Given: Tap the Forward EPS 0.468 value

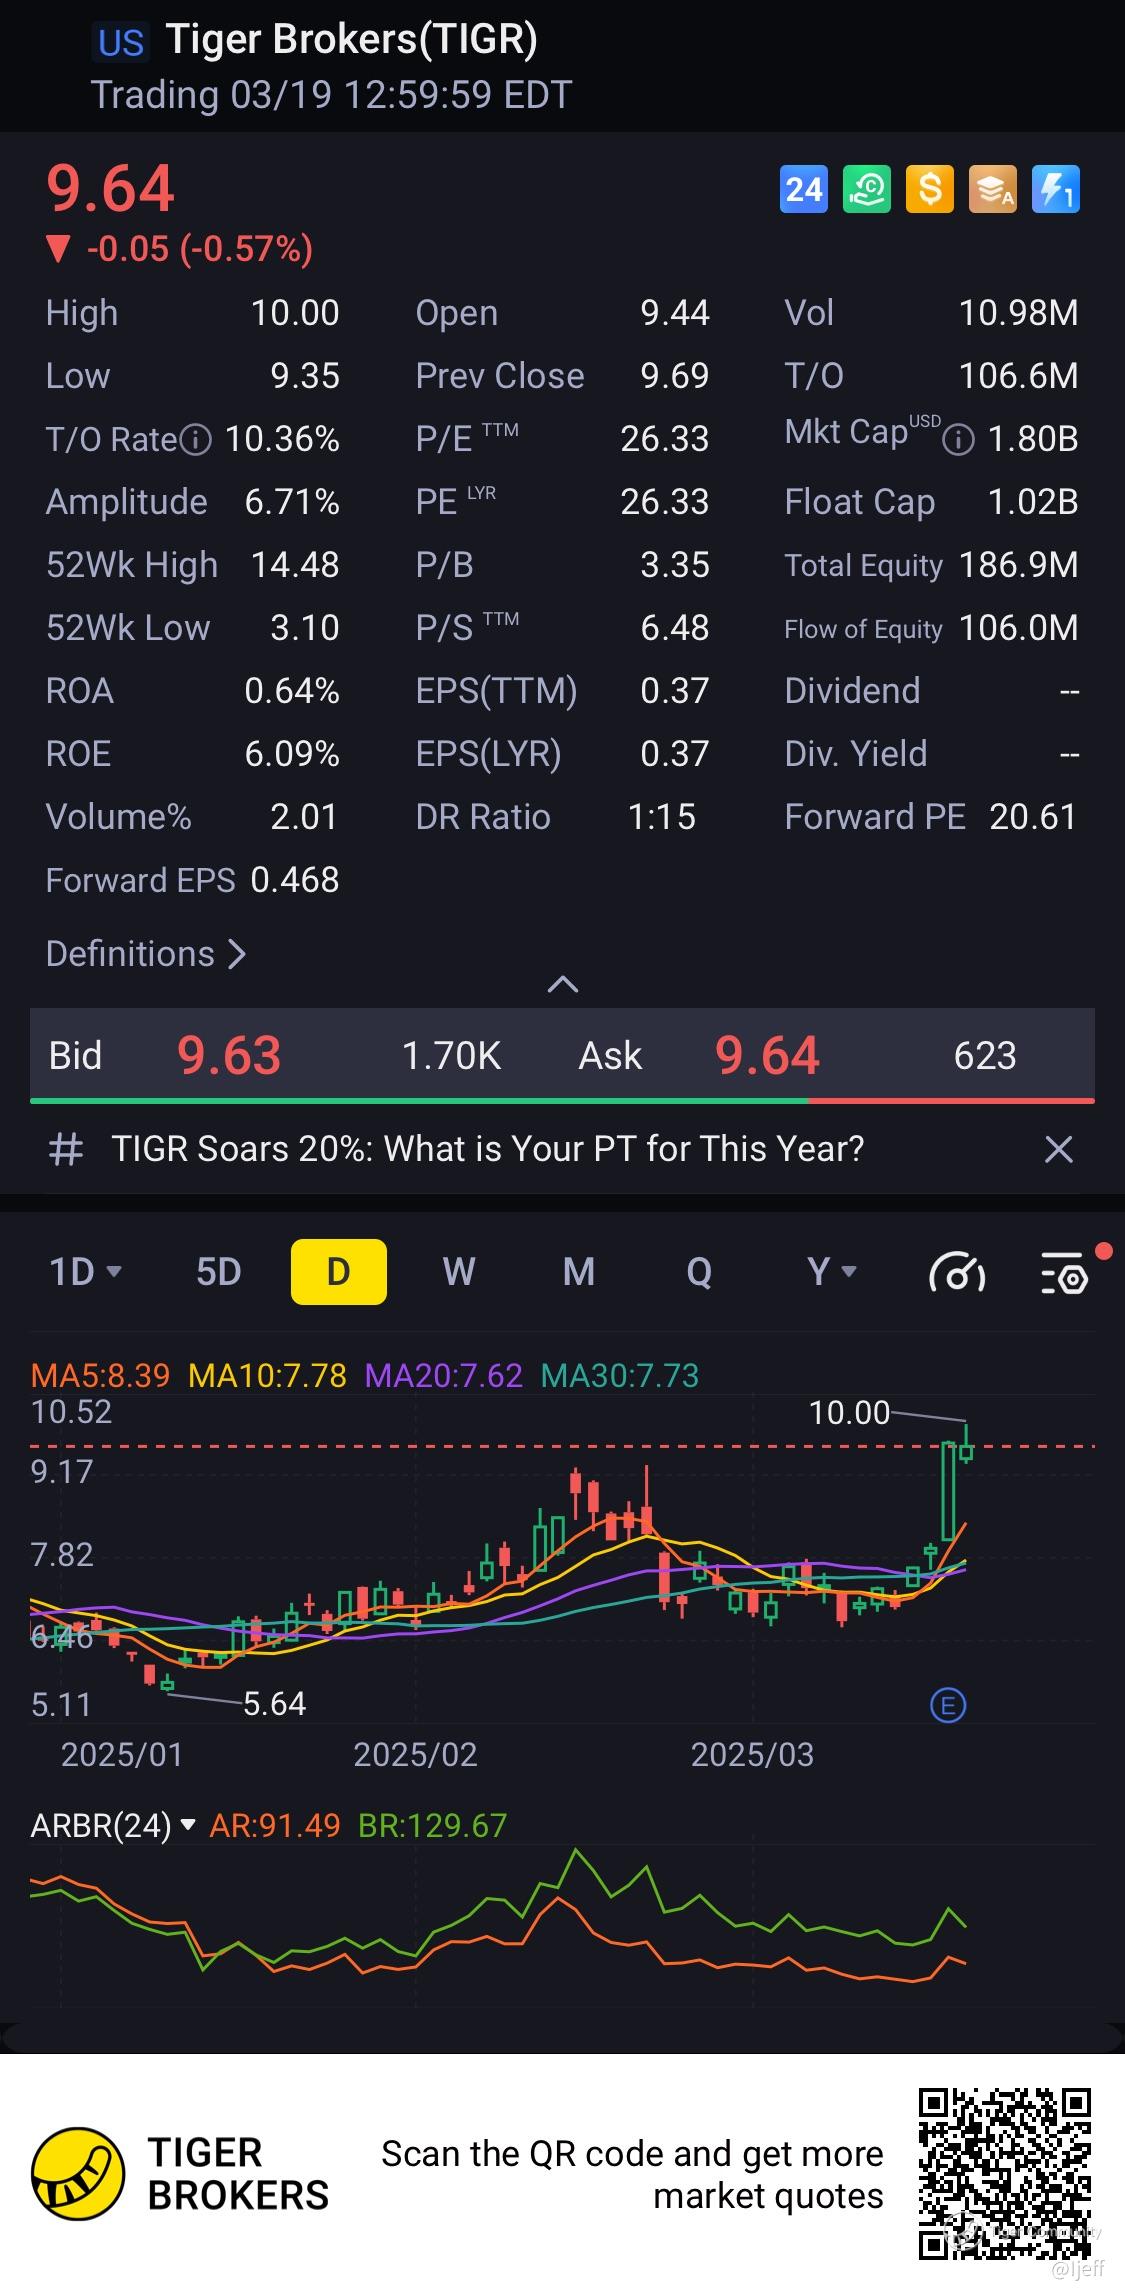Looking at the screenshot, I should tap(295, 880).
